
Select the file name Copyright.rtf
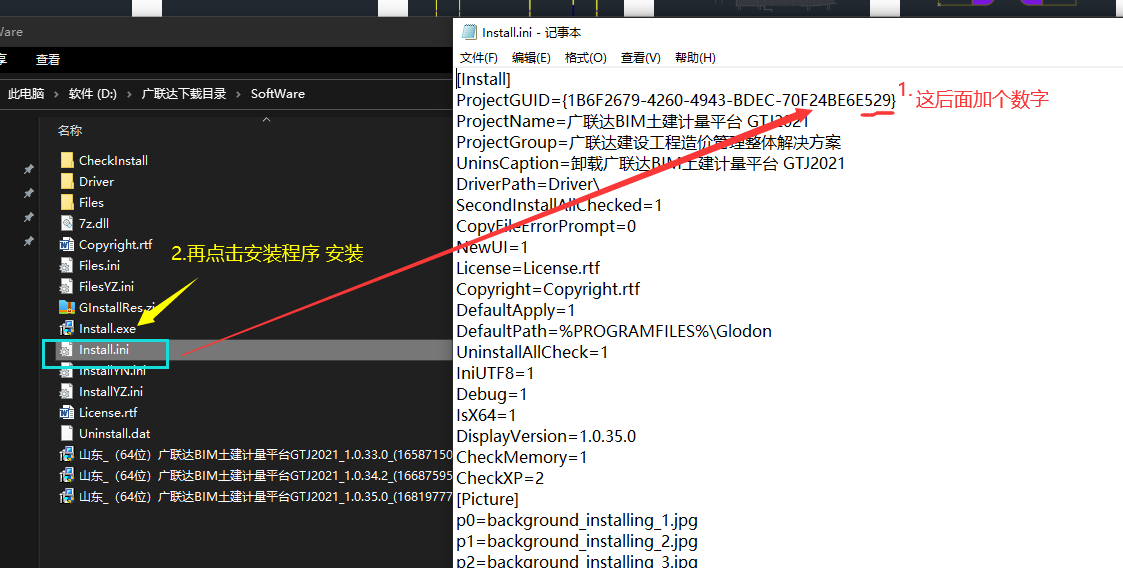[x=115, y=244]
